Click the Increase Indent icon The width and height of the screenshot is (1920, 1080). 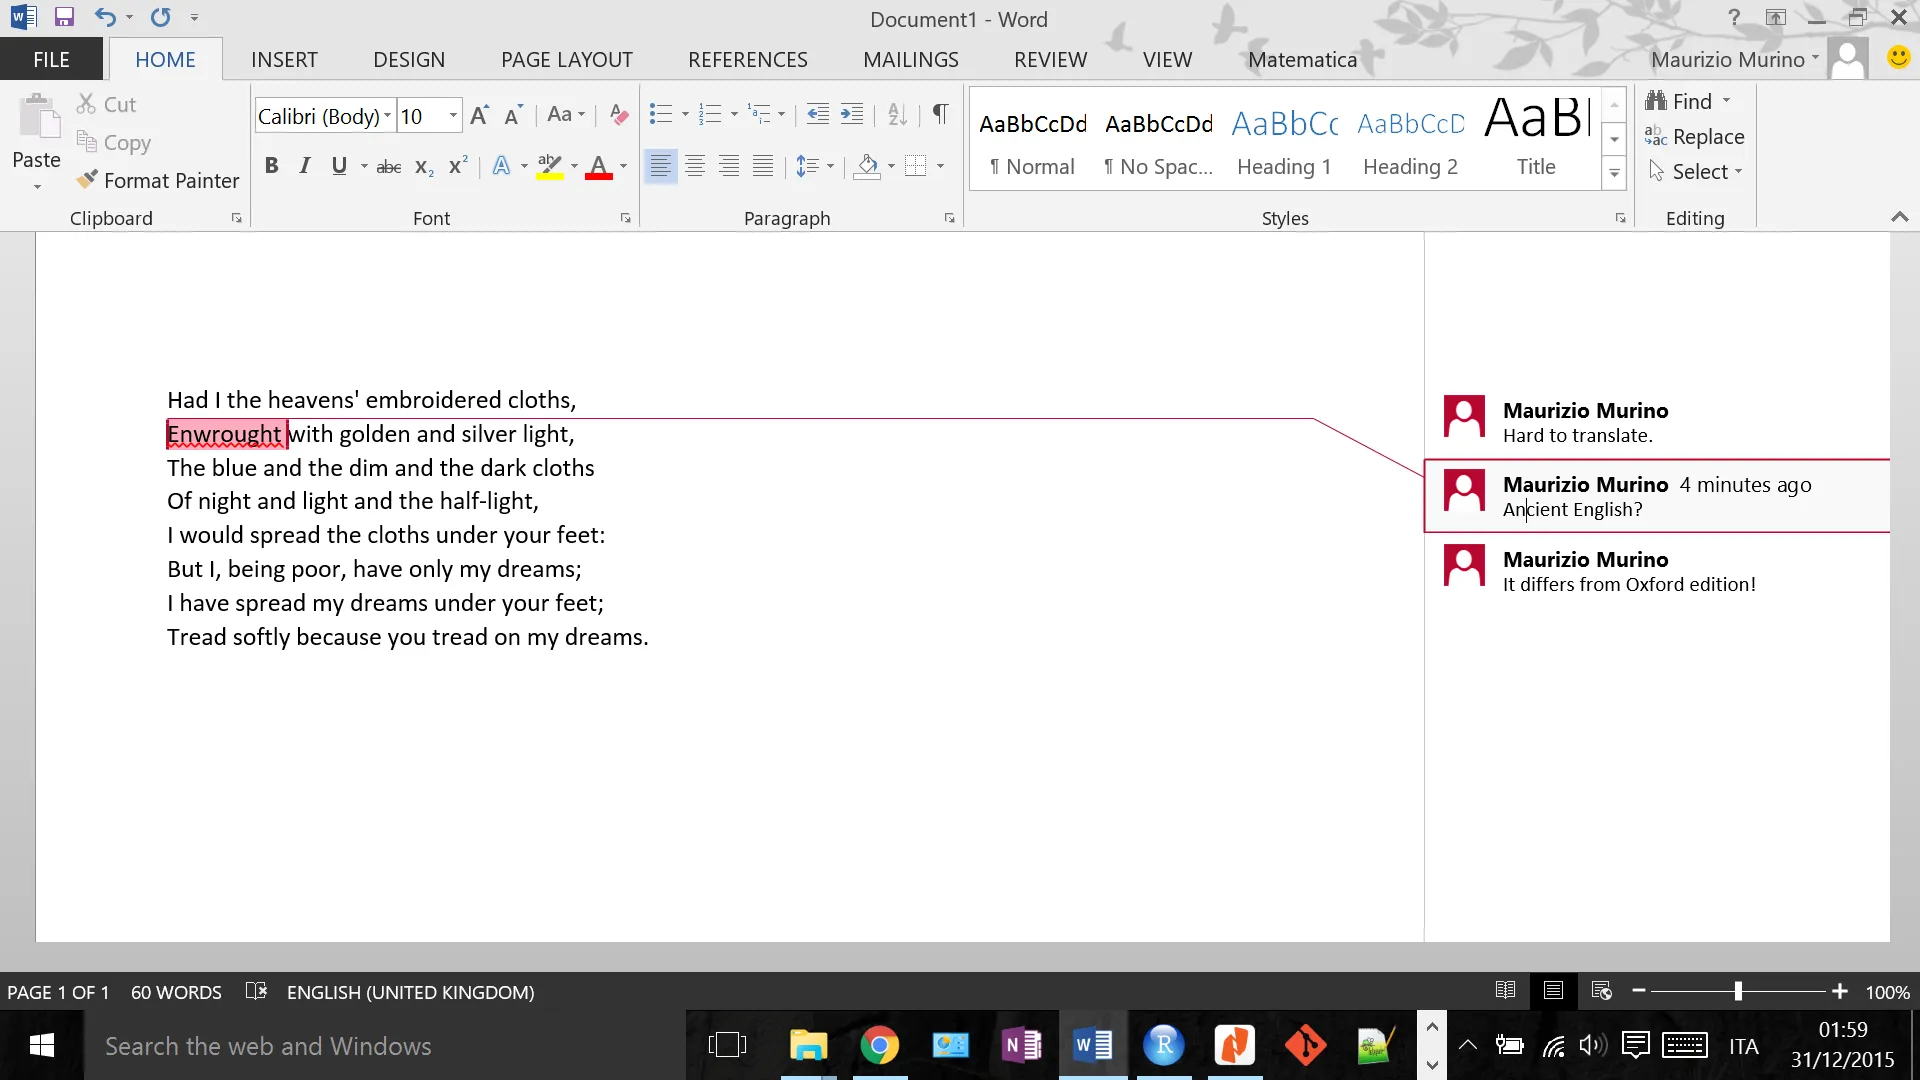[852, 115]
